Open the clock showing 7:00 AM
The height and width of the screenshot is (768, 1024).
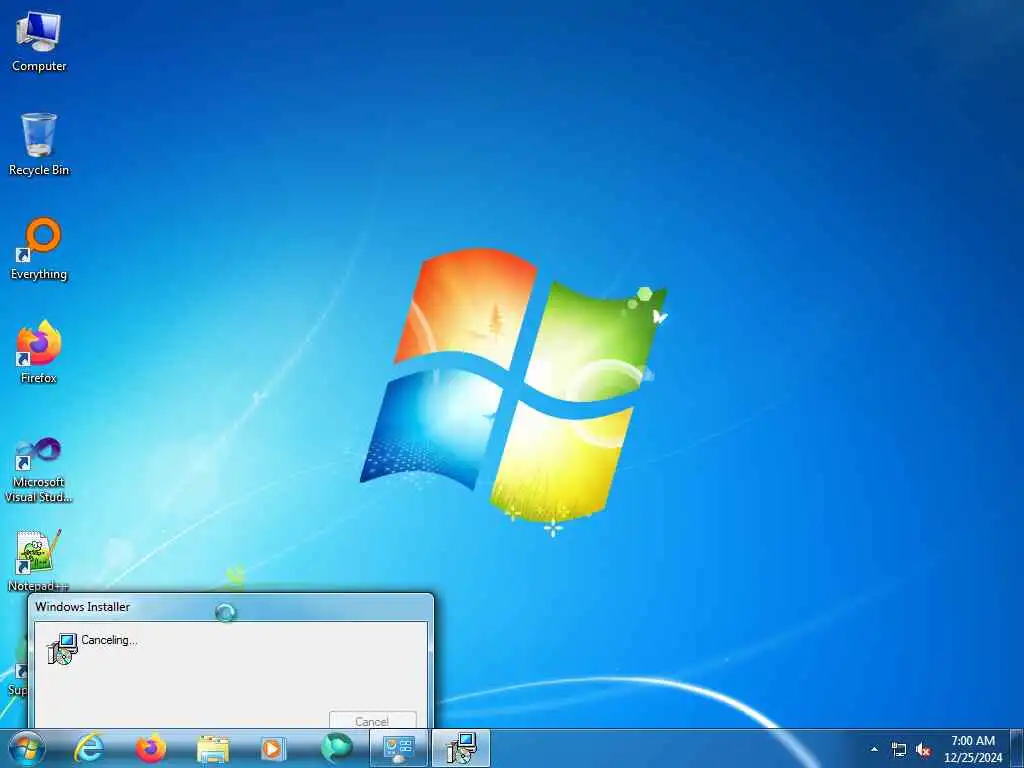coord(972,749)
